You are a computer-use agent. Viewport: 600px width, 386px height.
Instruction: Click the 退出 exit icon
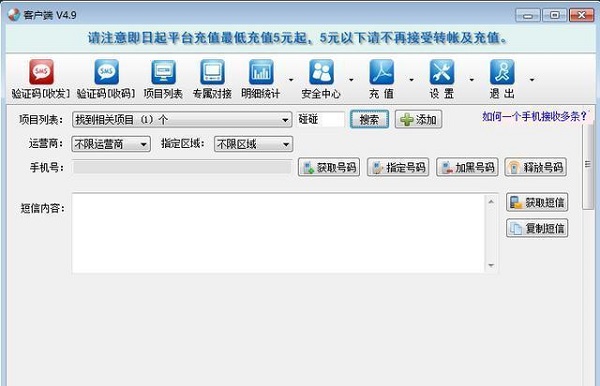pos(502,72)
